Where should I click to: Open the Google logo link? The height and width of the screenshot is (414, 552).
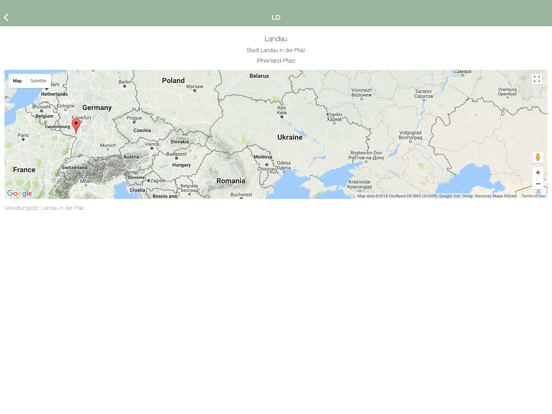coord(19,193)
